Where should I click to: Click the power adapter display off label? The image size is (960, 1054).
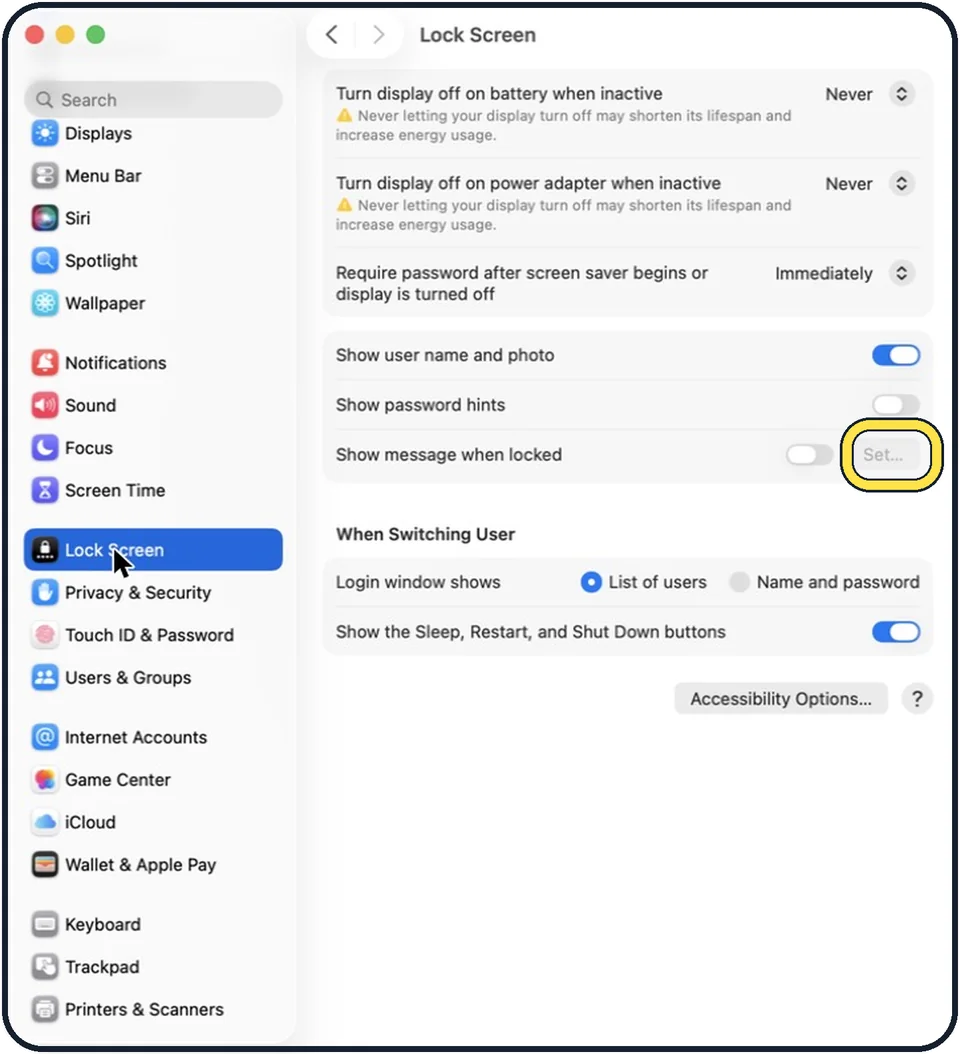point(528,184)
